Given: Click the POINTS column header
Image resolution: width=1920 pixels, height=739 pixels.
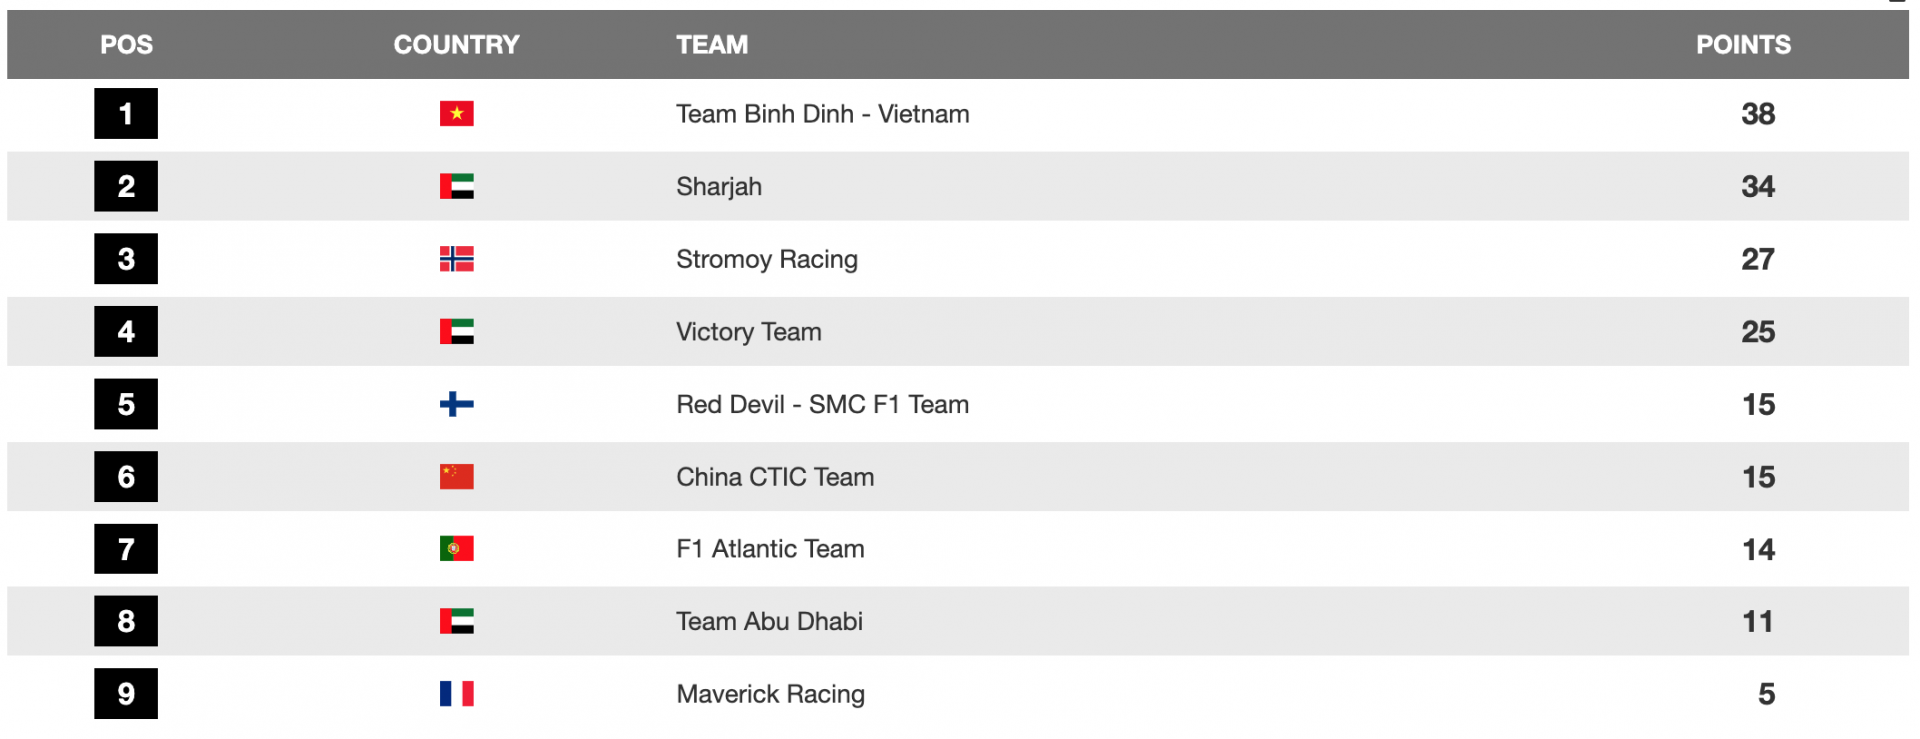Looking at the screenshot, I should click(1743, 45).
